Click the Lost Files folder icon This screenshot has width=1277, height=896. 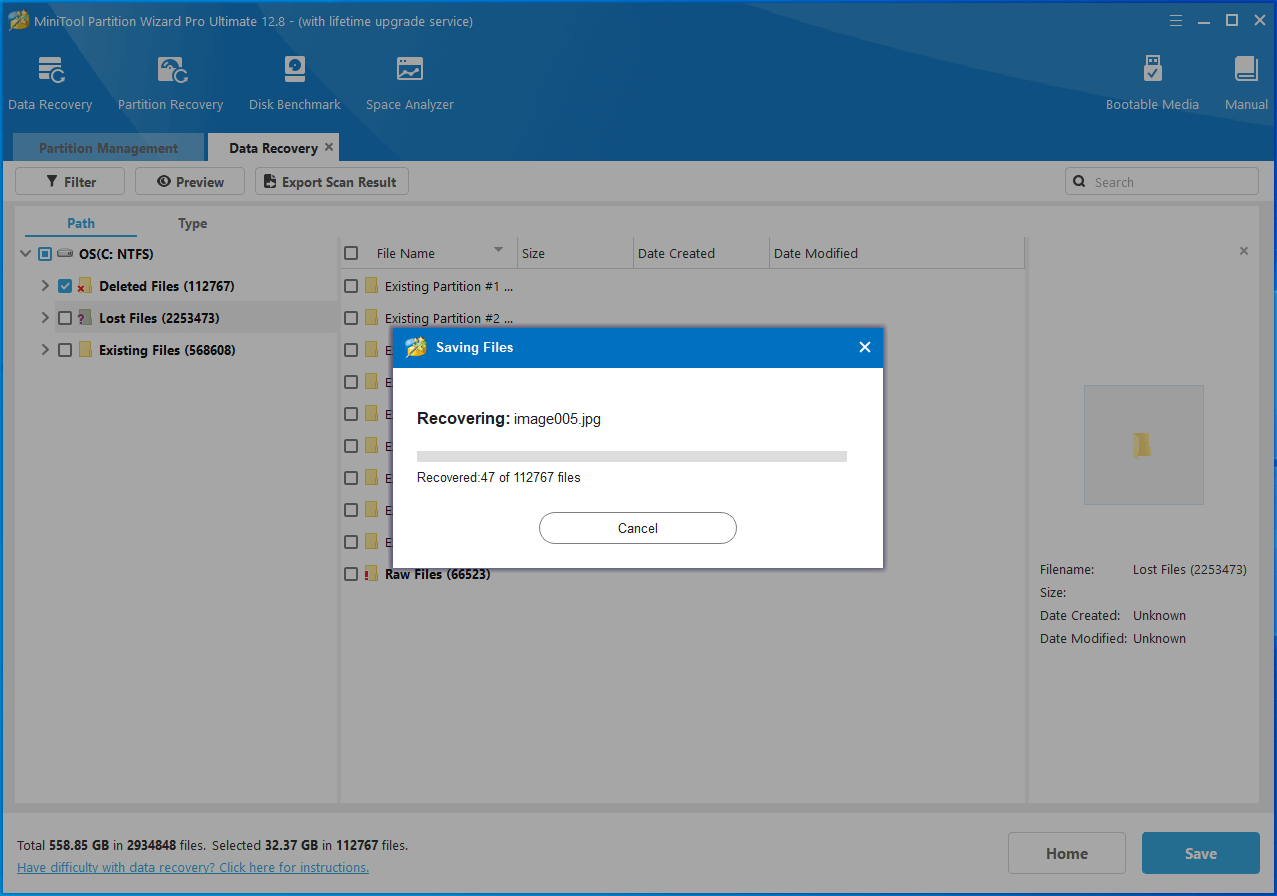point(85,318)
